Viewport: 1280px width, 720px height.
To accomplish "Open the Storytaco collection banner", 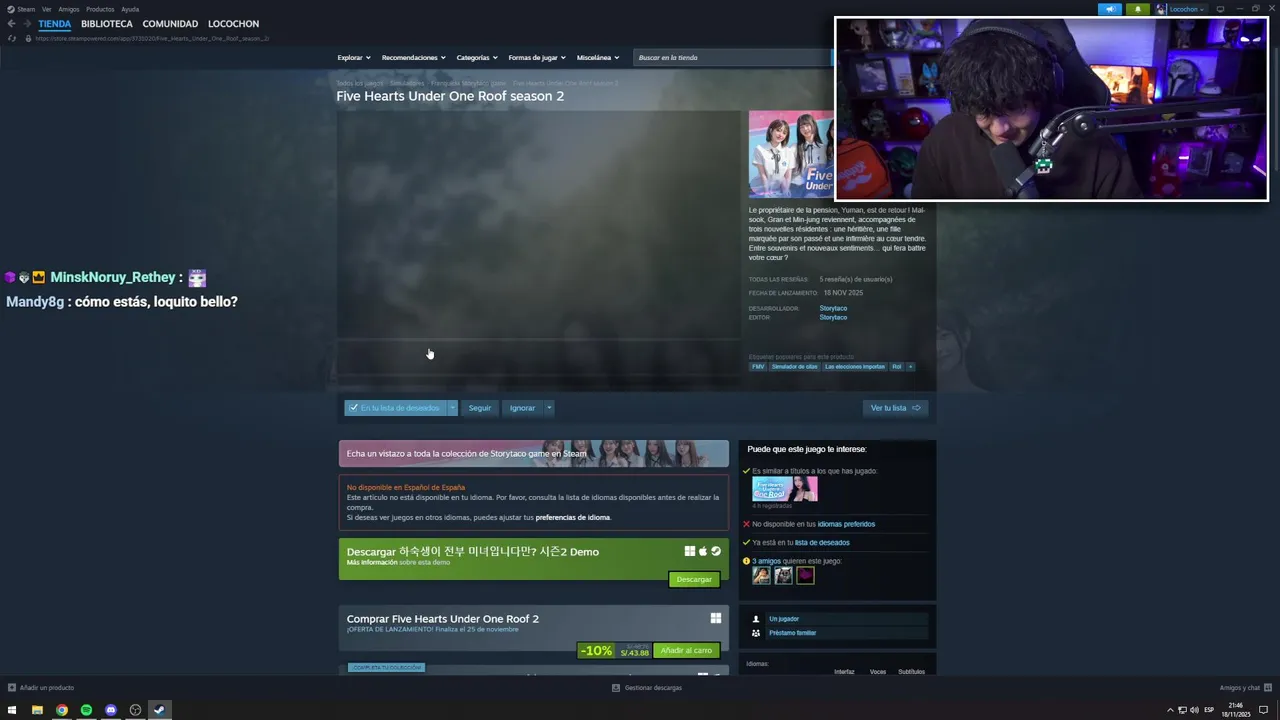I will point(534,453).
